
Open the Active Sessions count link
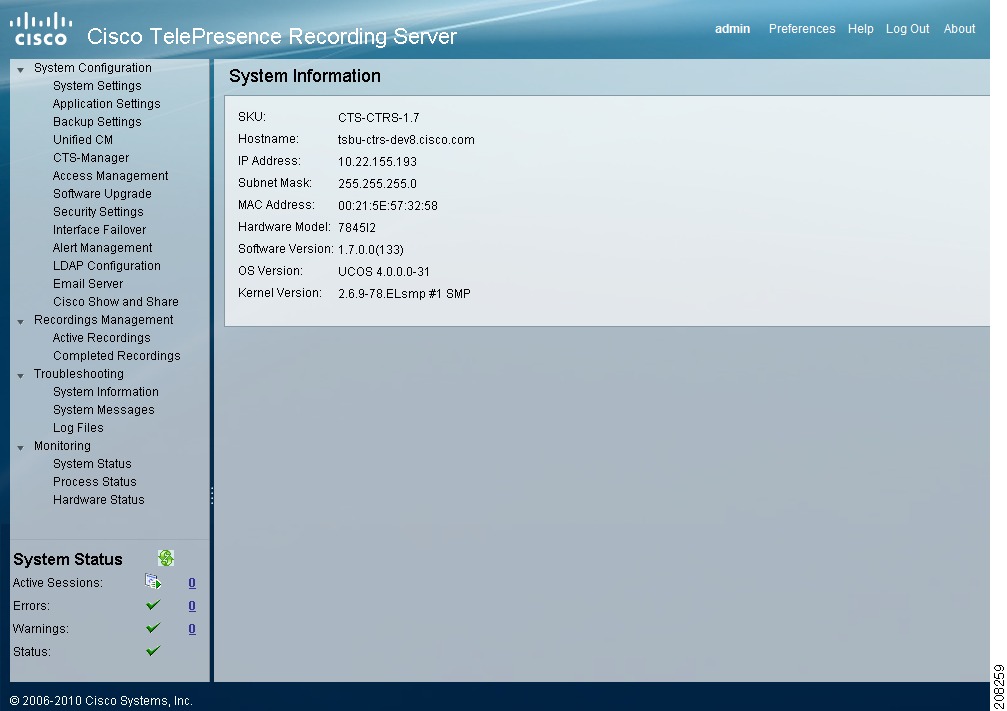click(x=192, y=583)
